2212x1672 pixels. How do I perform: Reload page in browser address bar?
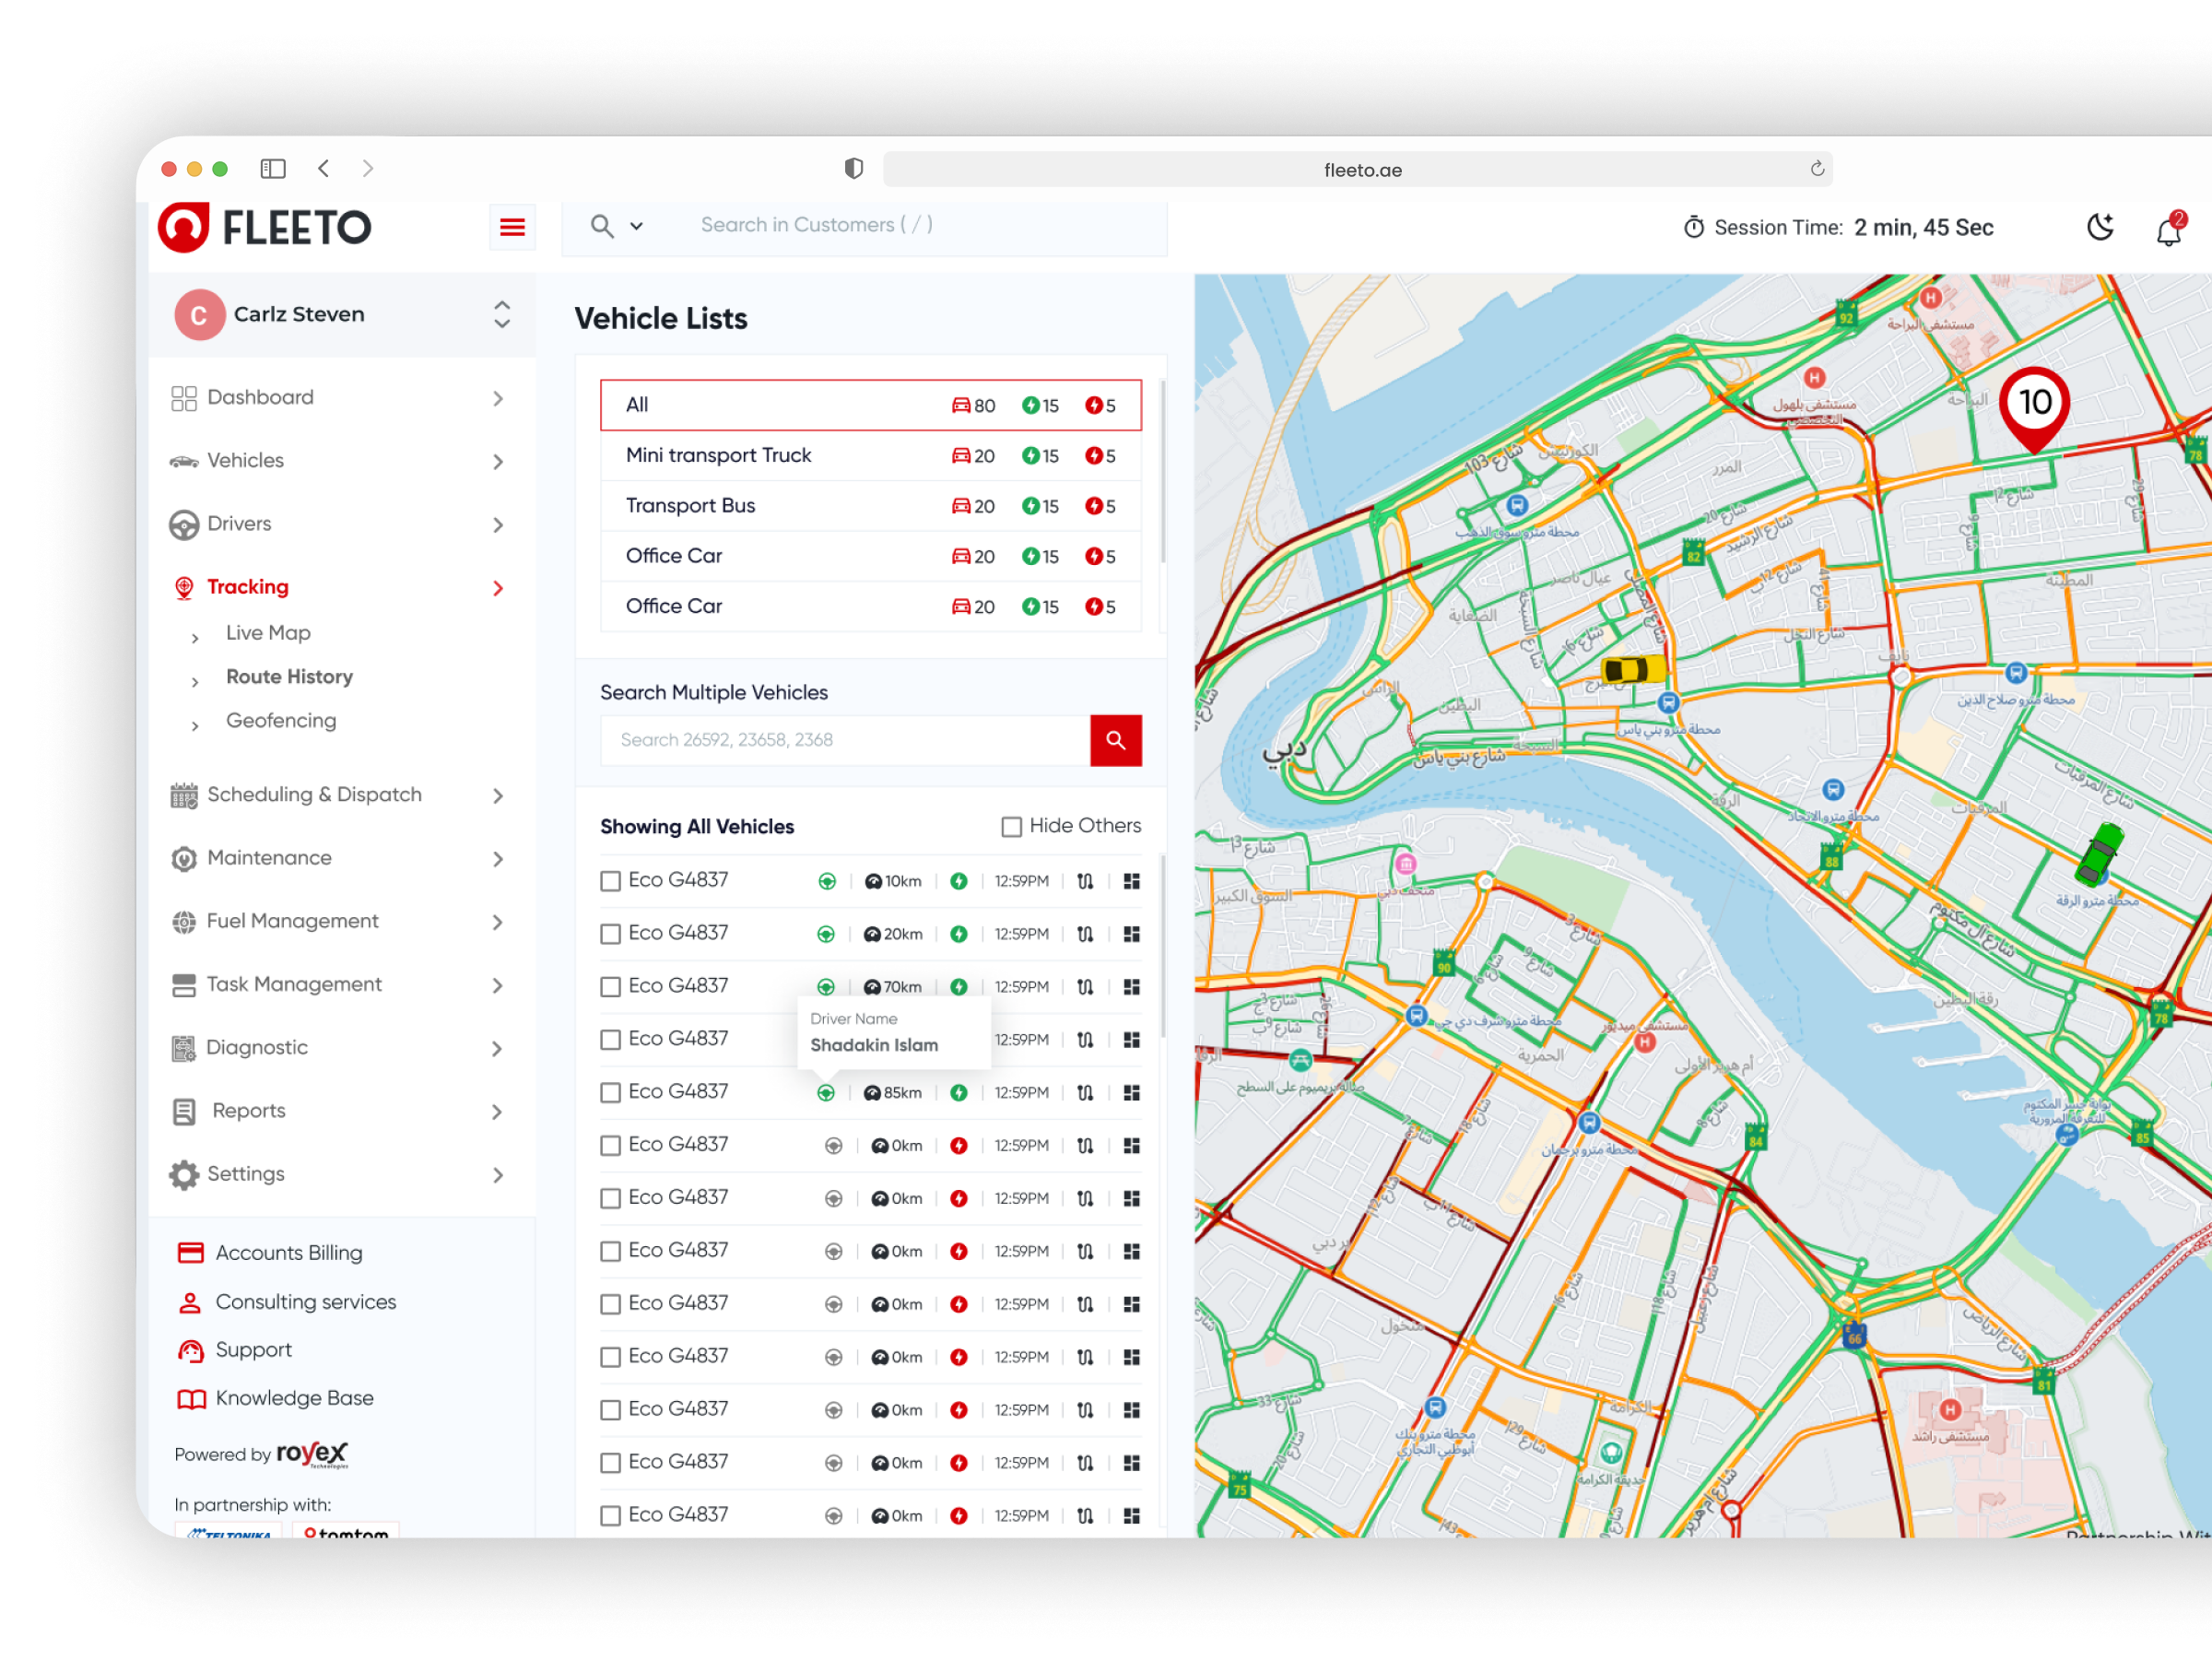[1817, 169]
